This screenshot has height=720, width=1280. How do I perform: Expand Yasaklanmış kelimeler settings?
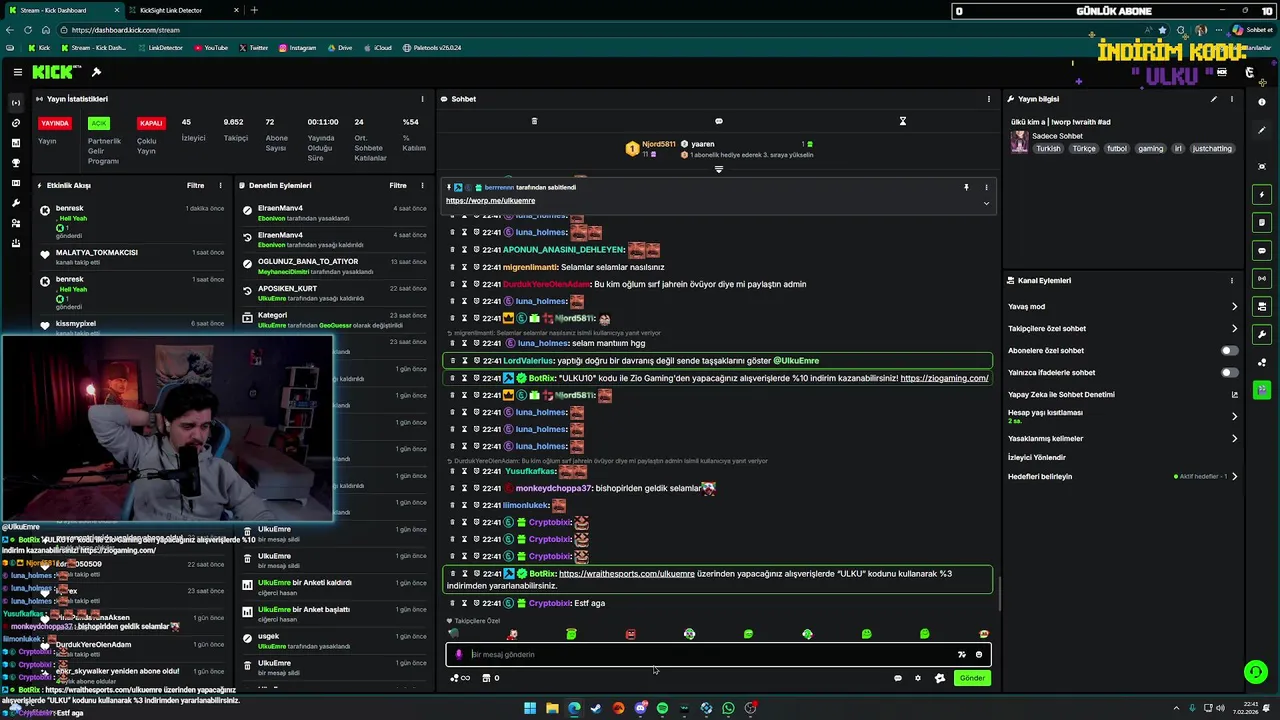click(x=1123, y=439)
